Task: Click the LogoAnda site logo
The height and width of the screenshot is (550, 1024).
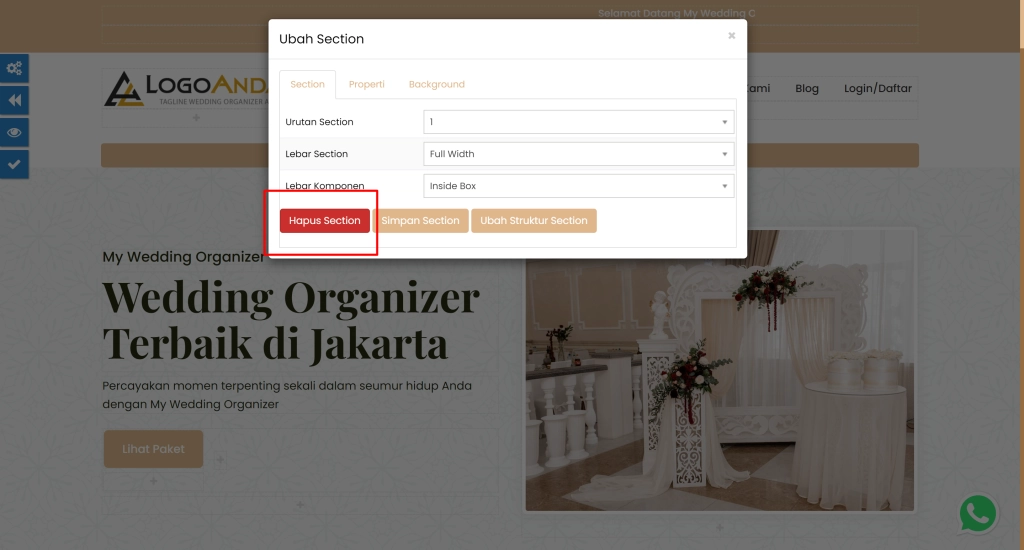Action: 186,89
